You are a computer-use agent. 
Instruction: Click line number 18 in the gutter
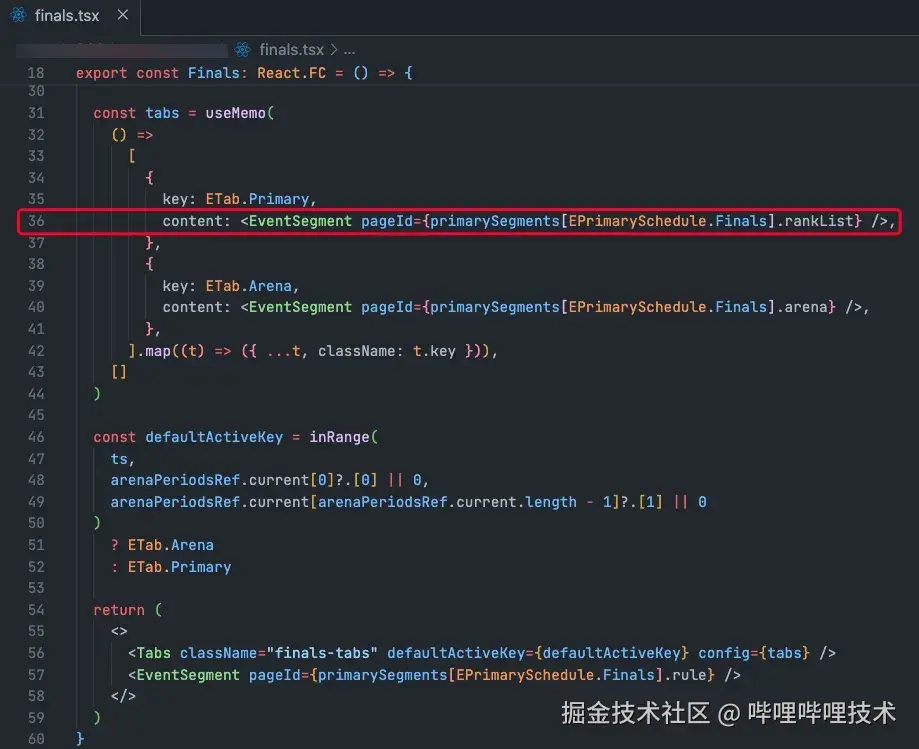tap(38, 72)
